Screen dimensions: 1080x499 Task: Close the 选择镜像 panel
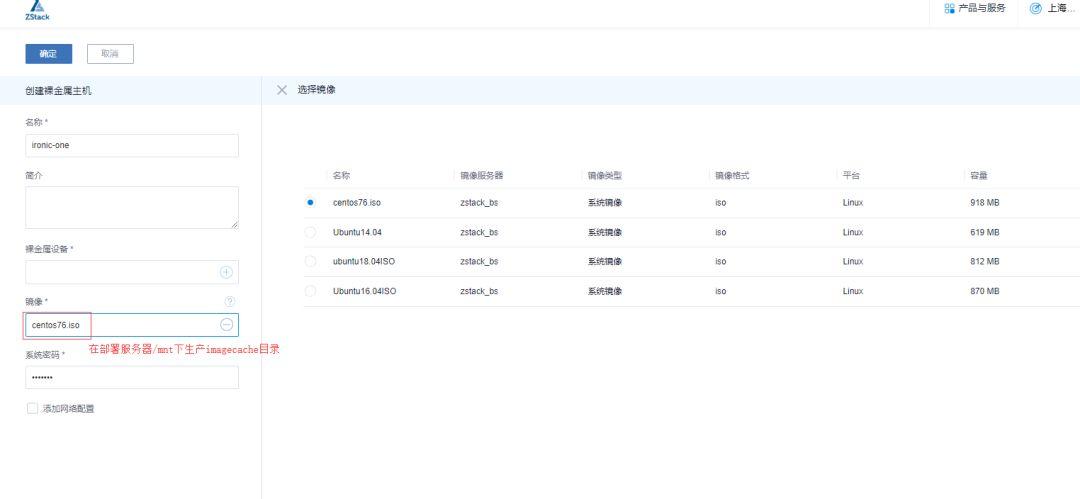pyautogui.click(x=282, y=90)
